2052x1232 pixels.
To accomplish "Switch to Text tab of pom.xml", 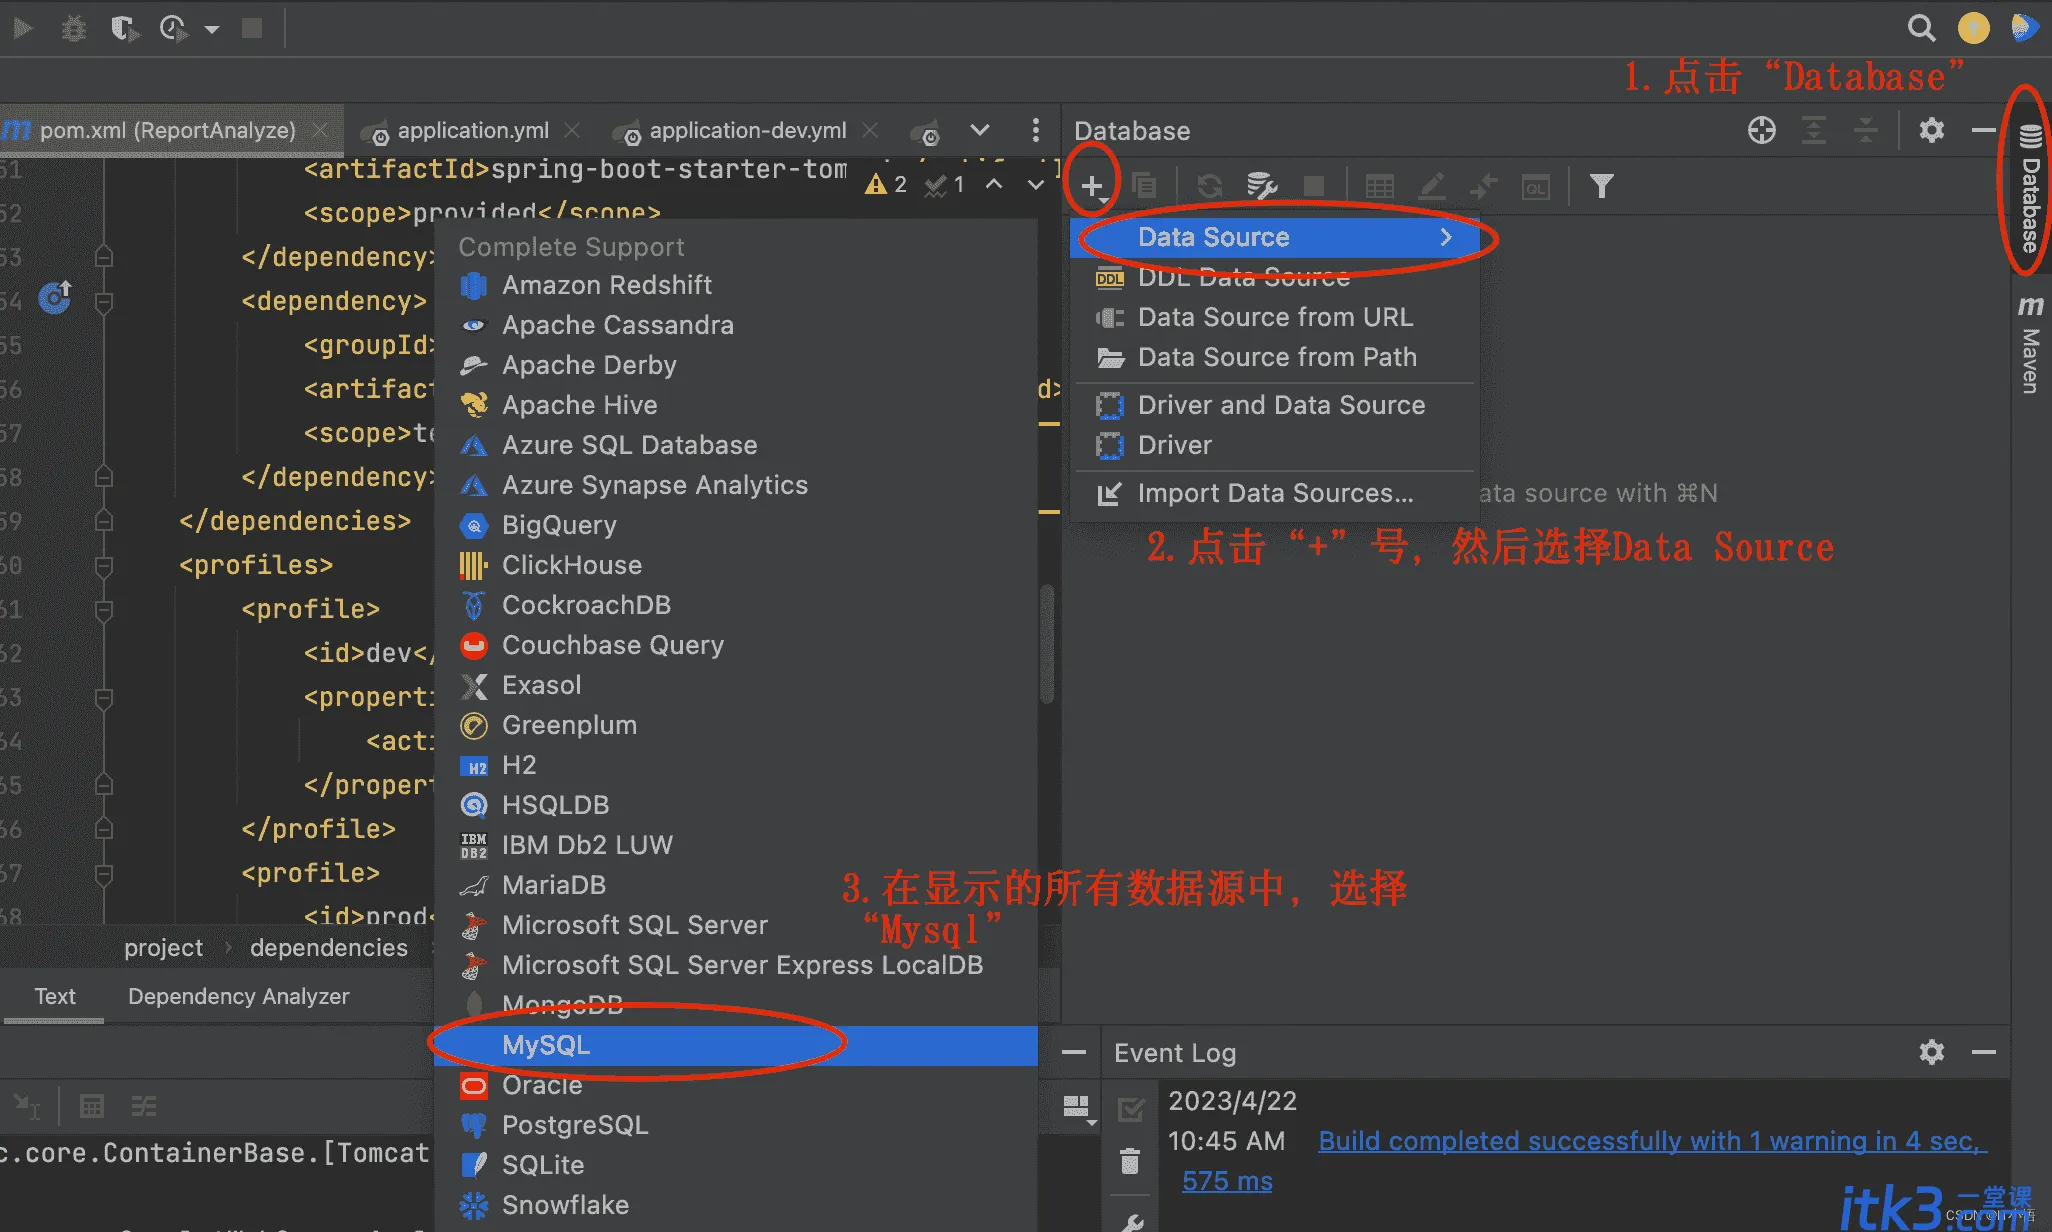I will (54, 996).
